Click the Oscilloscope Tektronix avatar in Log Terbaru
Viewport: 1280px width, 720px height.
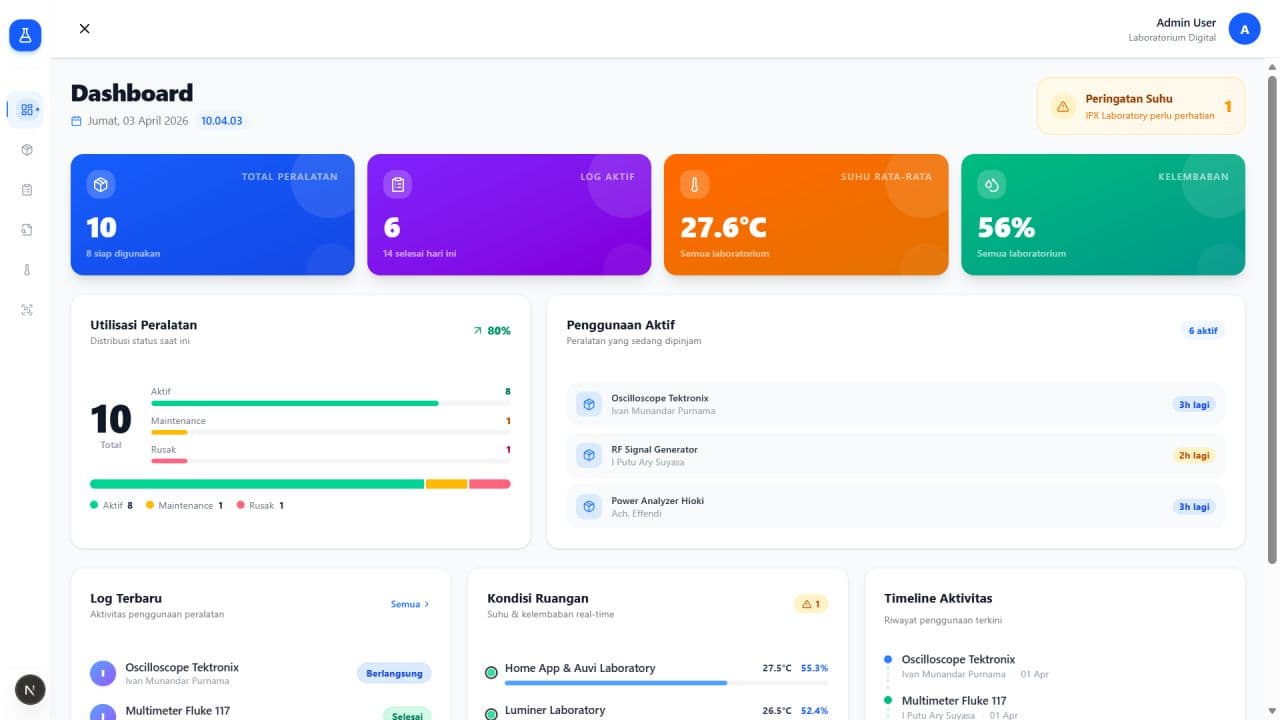click(x=103, y=673)
